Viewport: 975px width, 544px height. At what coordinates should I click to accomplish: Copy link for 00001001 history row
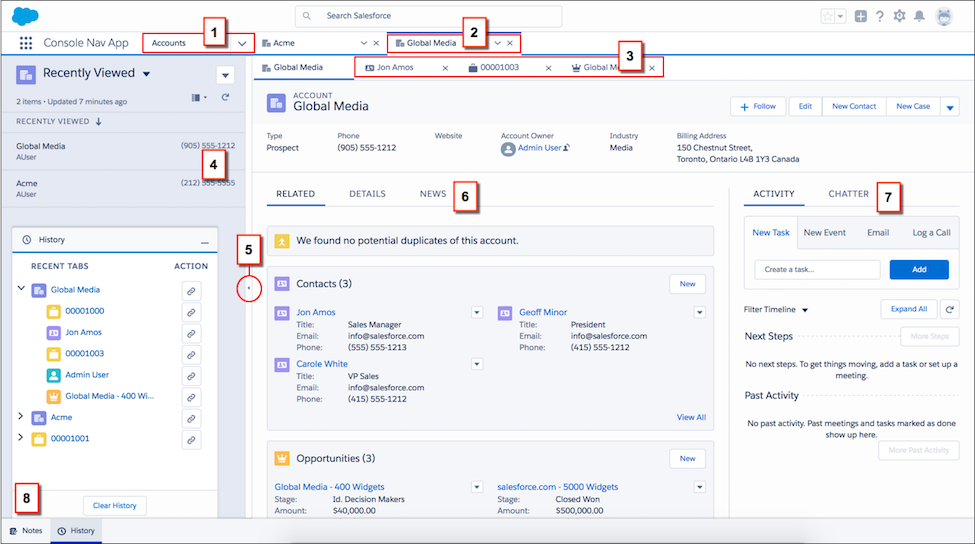coord(192,440)
